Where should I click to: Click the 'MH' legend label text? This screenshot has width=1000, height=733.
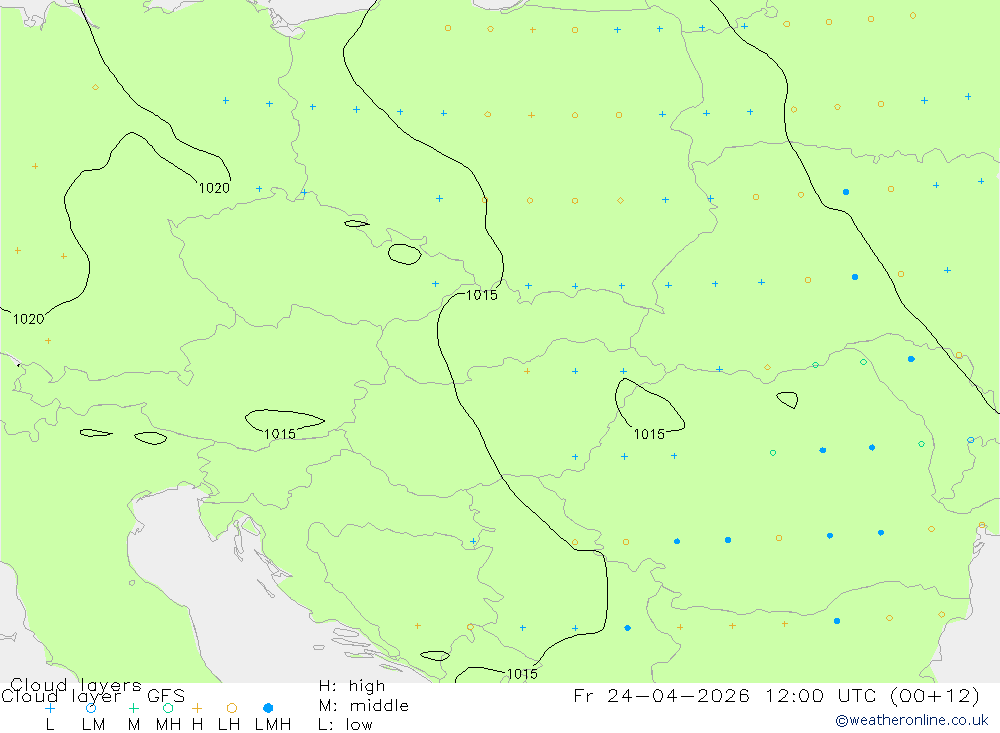click(x=168, y=725)
